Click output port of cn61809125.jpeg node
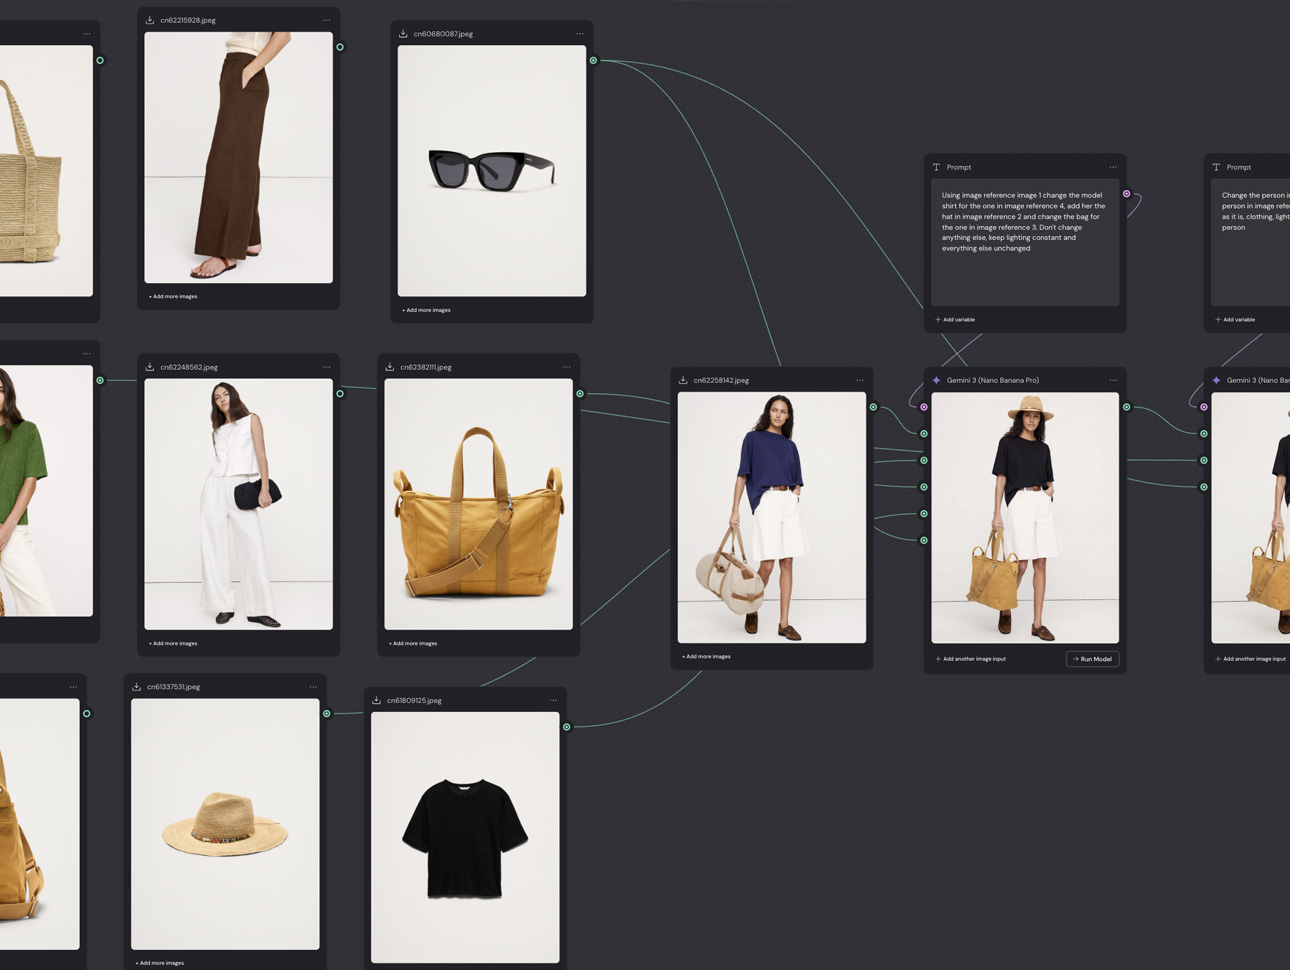This screenshot has height=970, width=1290. [566, 727]
